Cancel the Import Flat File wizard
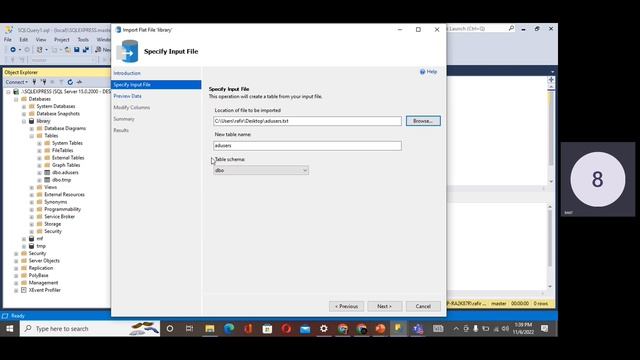 [x=423, y=306]
